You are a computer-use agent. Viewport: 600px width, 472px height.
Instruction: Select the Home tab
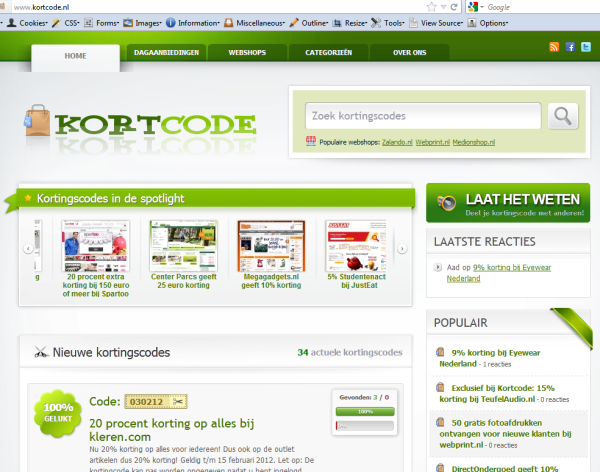click(75, 57)
